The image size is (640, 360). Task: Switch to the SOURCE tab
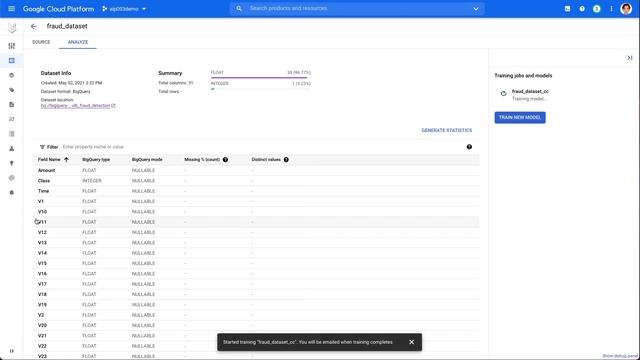tap(41, 42)
